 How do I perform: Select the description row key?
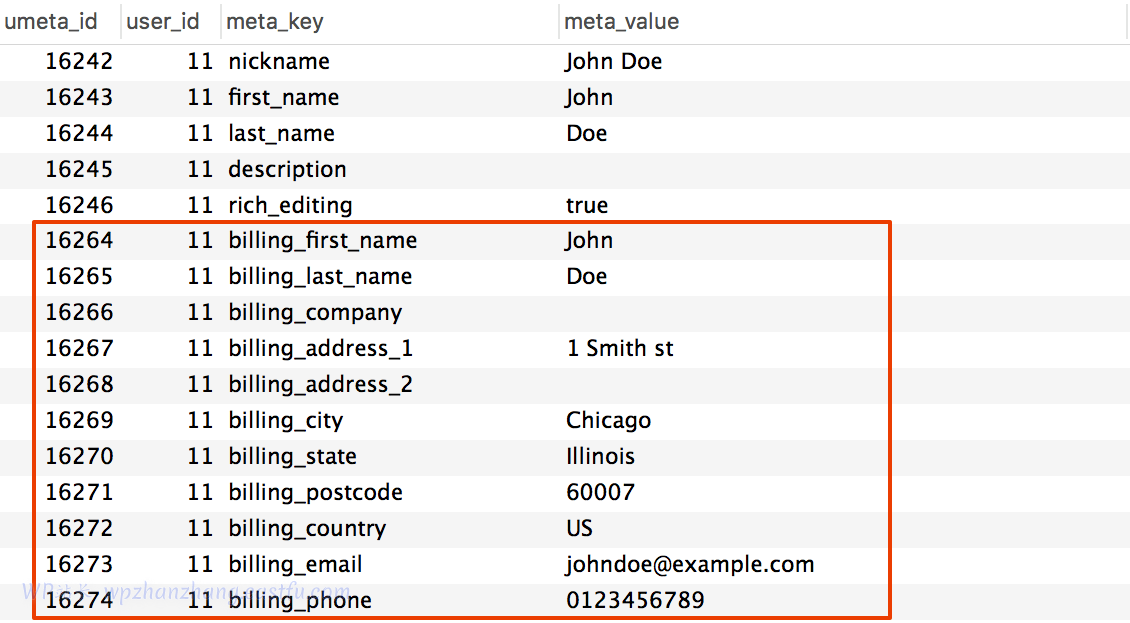tap(287, 170)
